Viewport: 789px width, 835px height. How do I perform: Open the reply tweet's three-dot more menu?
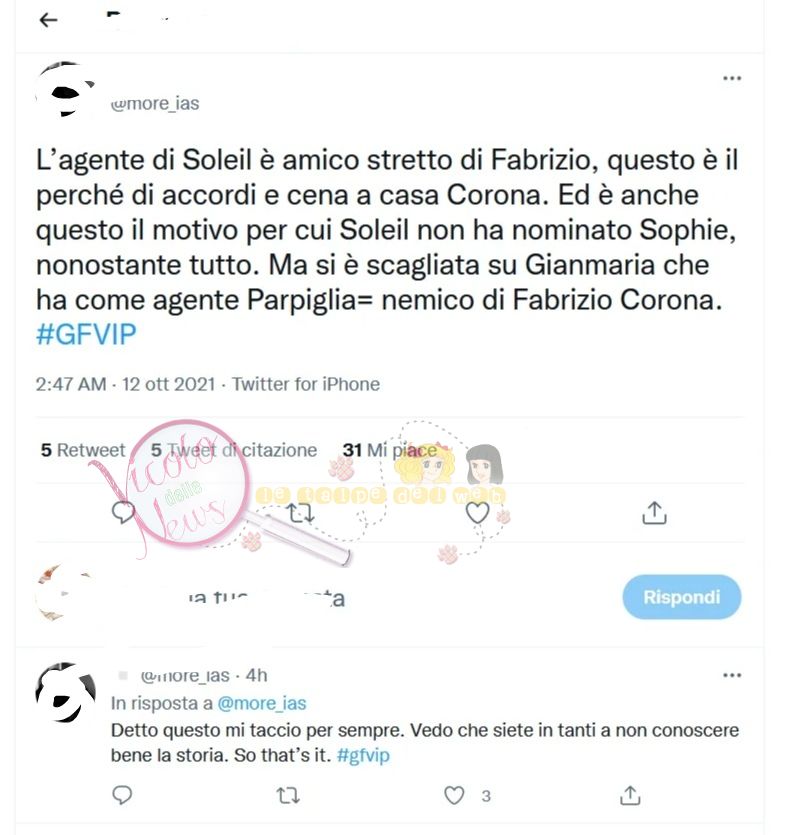coord(732,675)
